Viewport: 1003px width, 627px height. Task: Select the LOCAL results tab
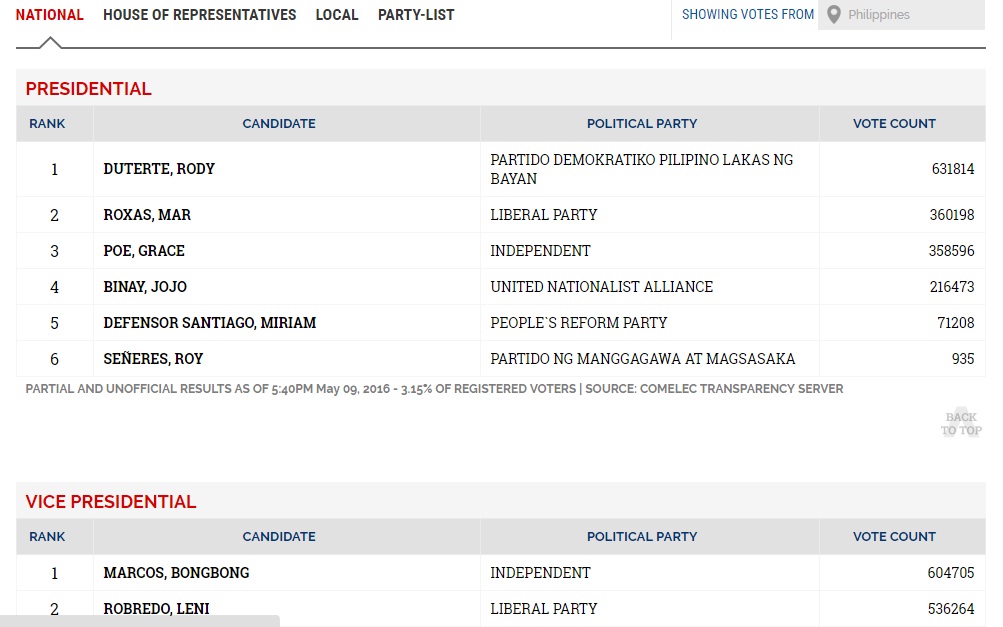[337, 15]
